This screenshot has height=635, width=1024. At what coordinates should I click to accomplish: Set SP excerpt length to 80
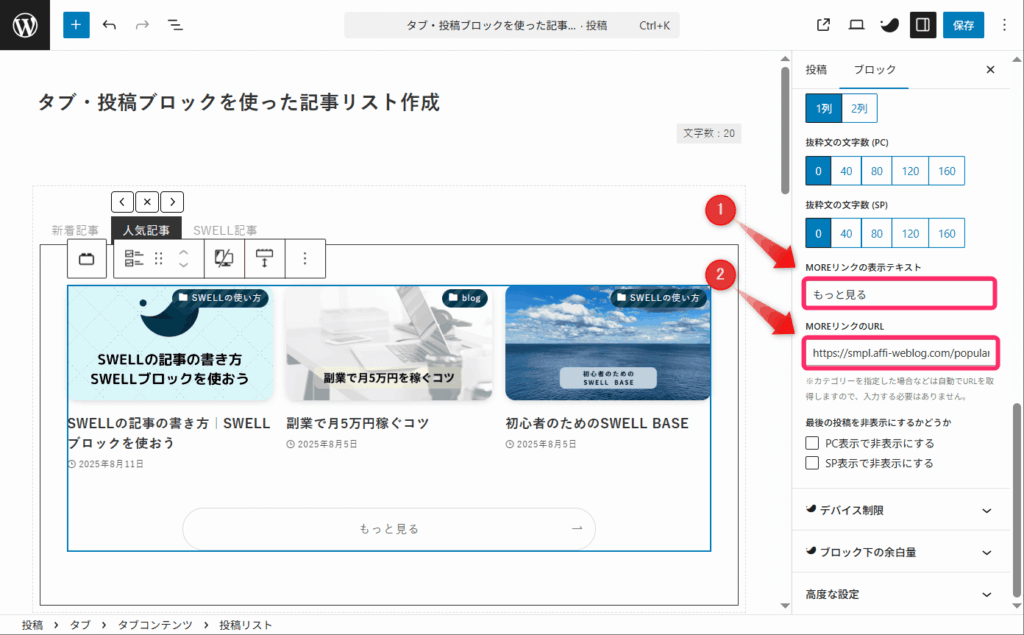(x=876, y=233)
